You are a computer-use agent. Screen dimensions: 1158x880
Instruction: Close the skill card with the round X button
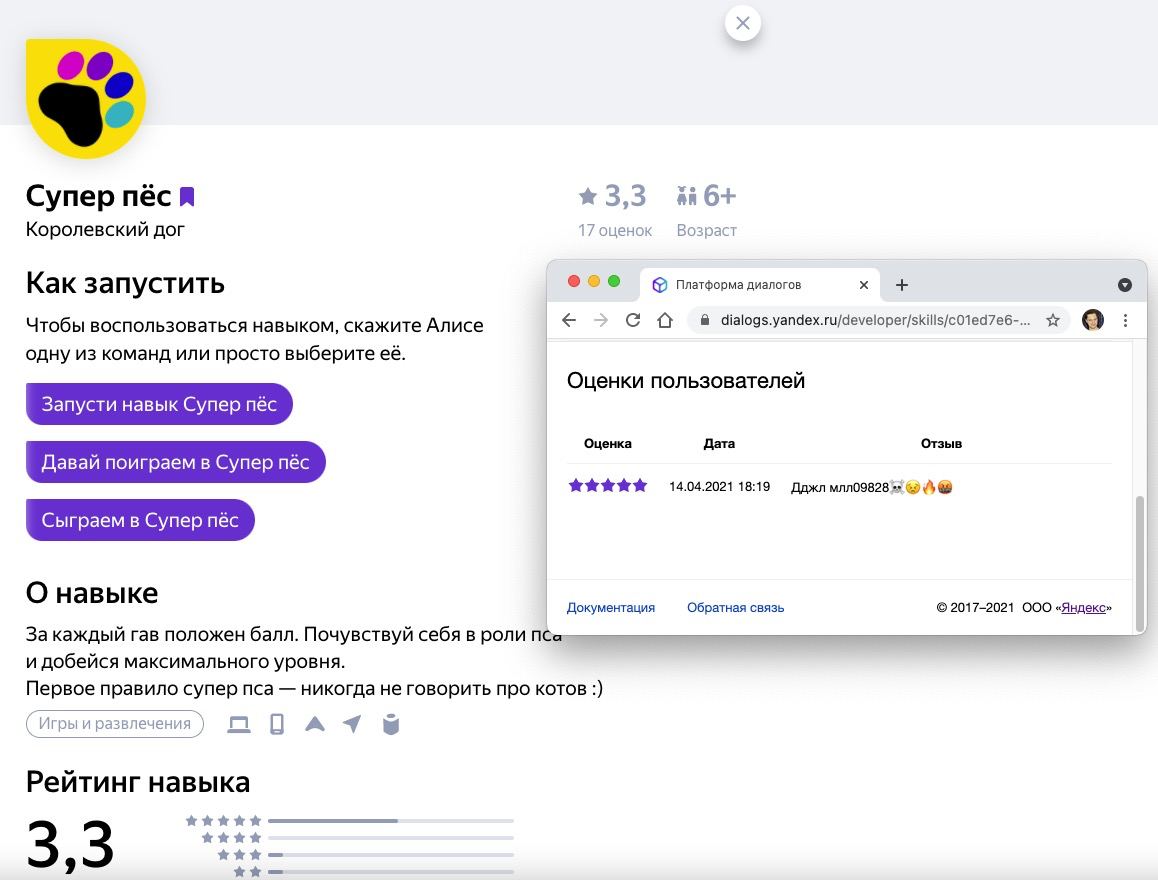[743, 23]
